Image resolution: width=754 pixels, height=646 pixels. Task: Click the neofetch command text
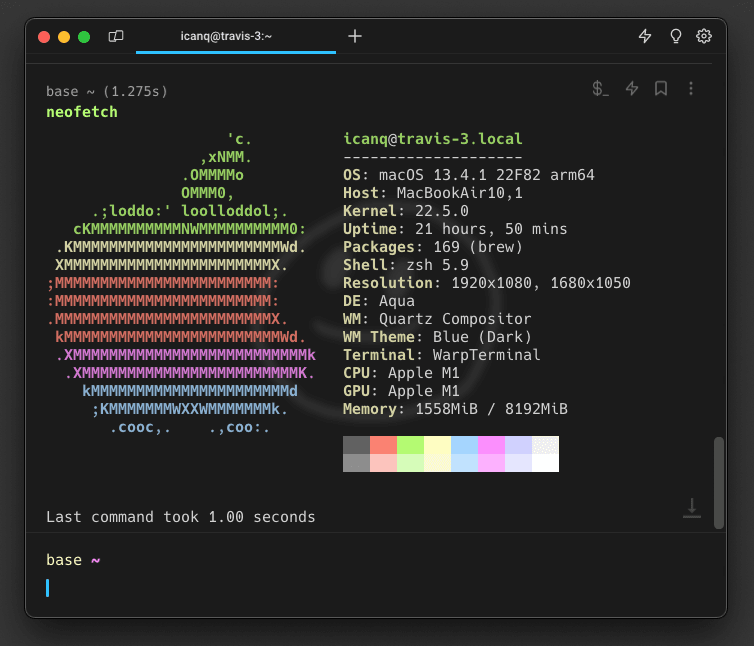[82, 112]
